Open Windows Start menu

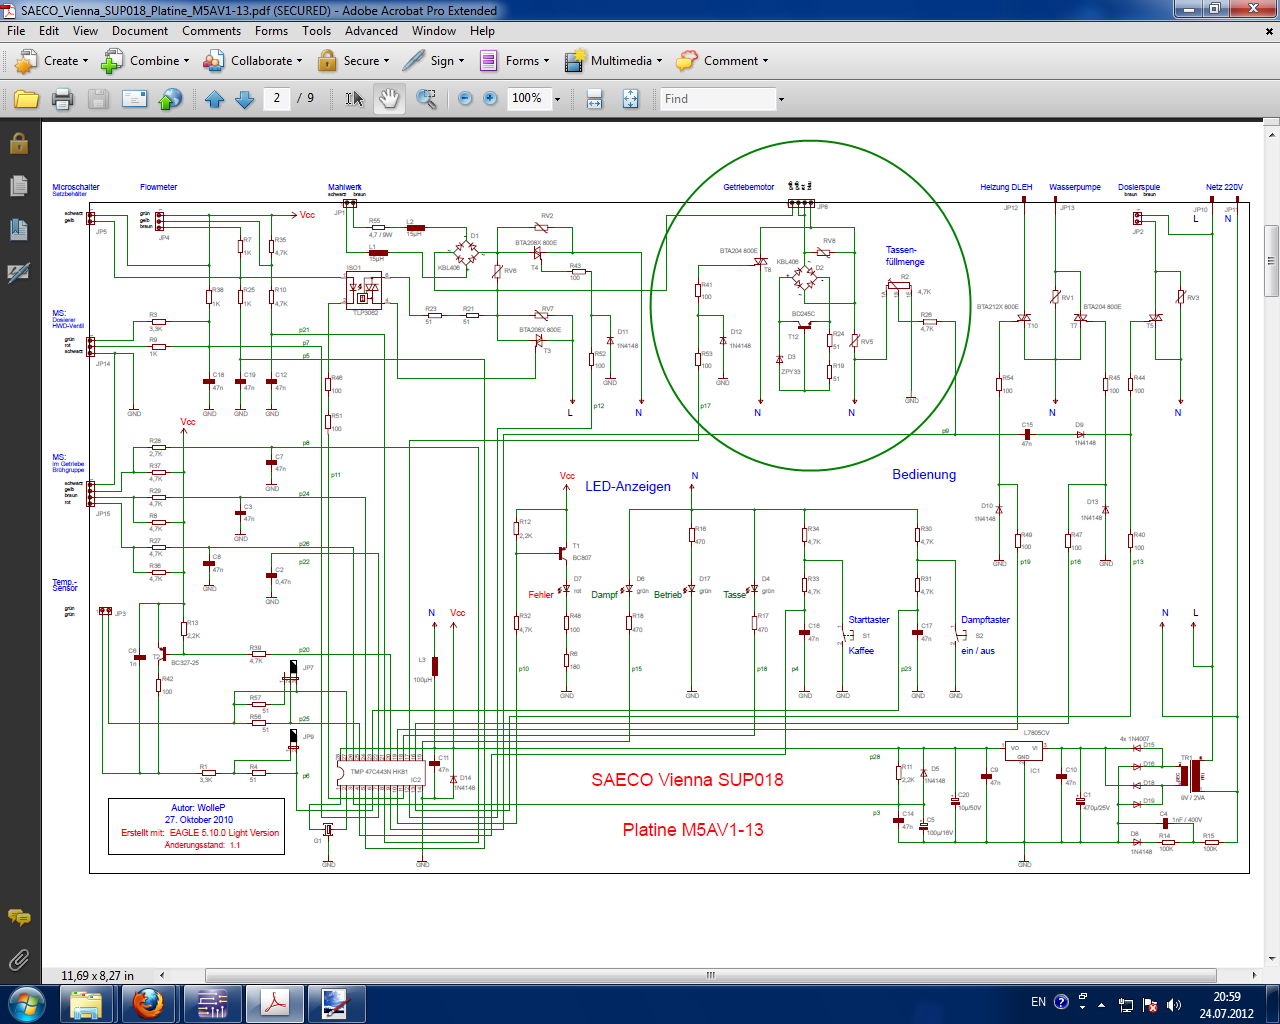[26, 1003]
